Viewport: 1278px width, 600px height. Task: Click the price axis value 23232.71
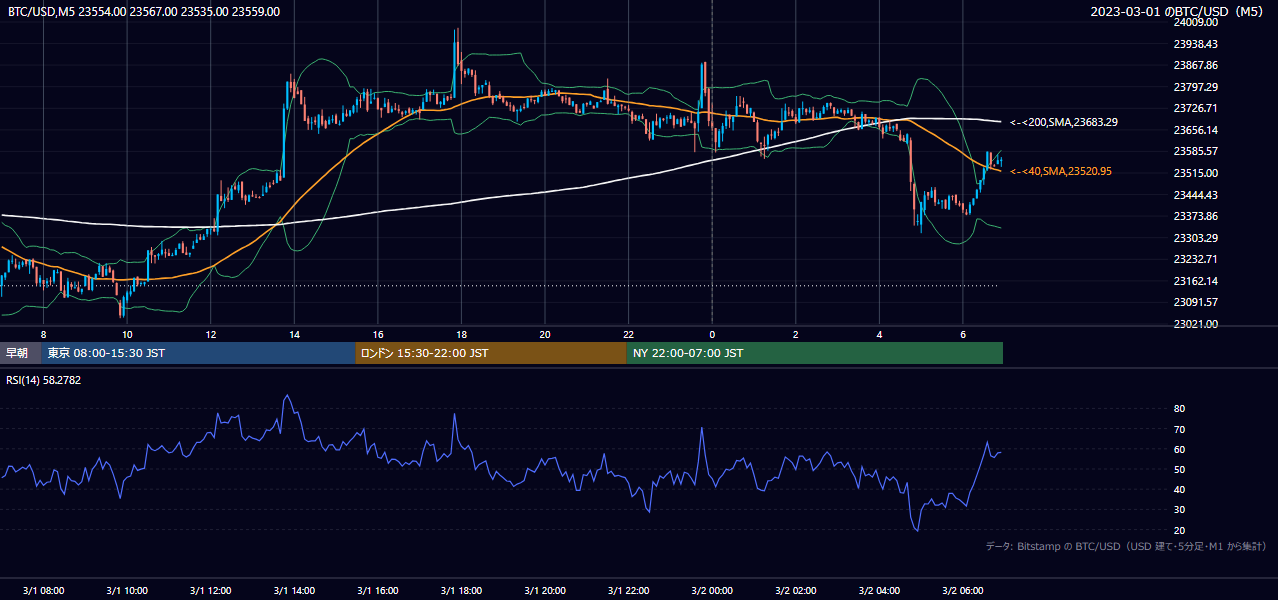[x=1195, y=259]
